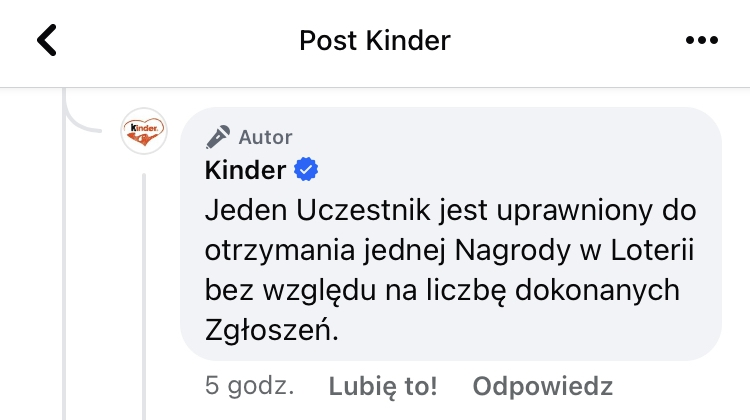The width and height of the screenshot is (750, 420).
Task: Click the "Post Kinder" header title
Action: [x=375, y=41]
